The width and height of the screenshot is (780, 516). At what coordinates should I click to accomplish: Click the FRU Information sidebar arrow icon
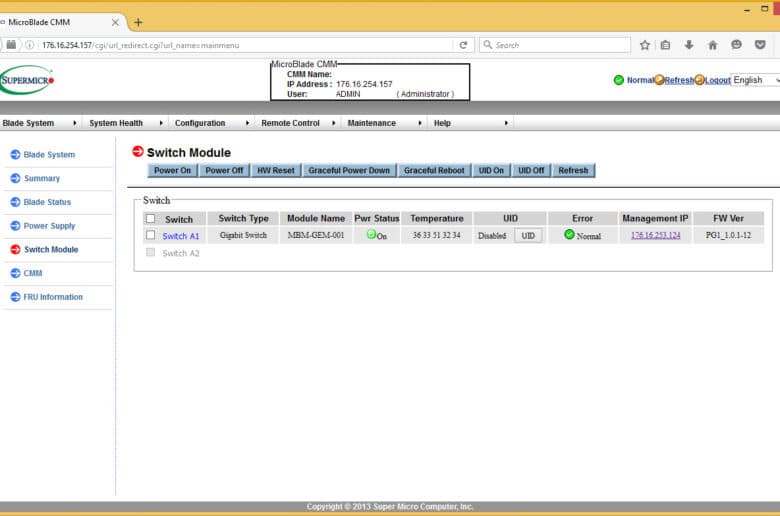pyautogui.click(x=15, y=297)
